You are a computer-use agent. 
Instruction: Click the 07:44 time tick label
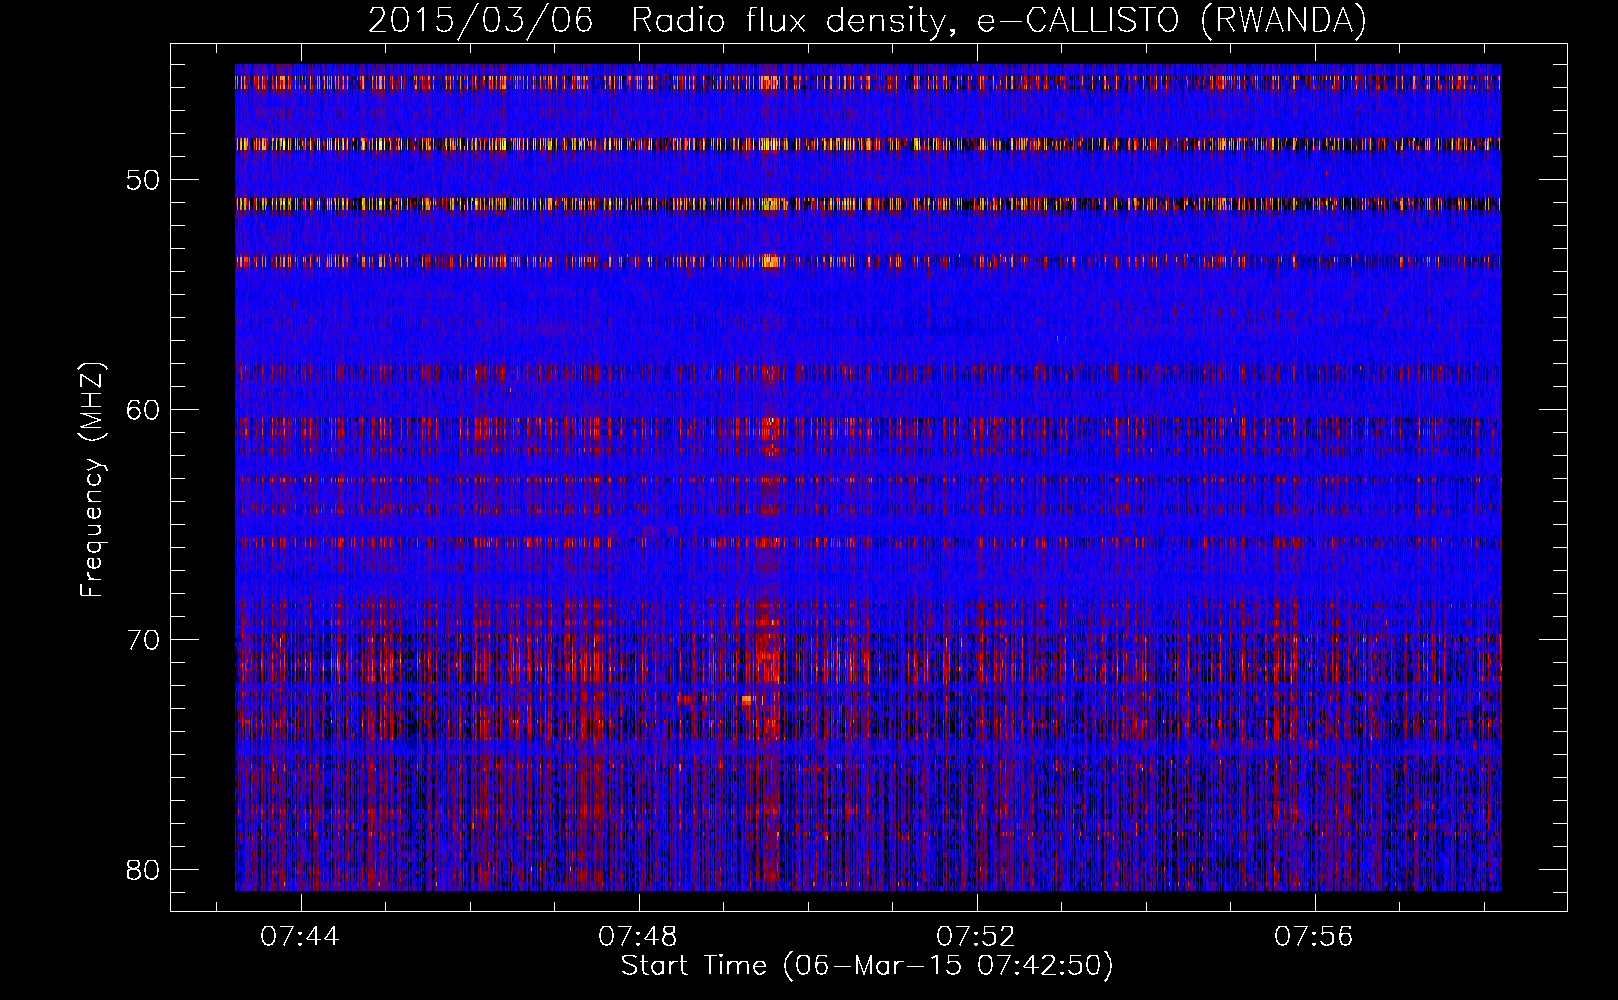[299, 937]
